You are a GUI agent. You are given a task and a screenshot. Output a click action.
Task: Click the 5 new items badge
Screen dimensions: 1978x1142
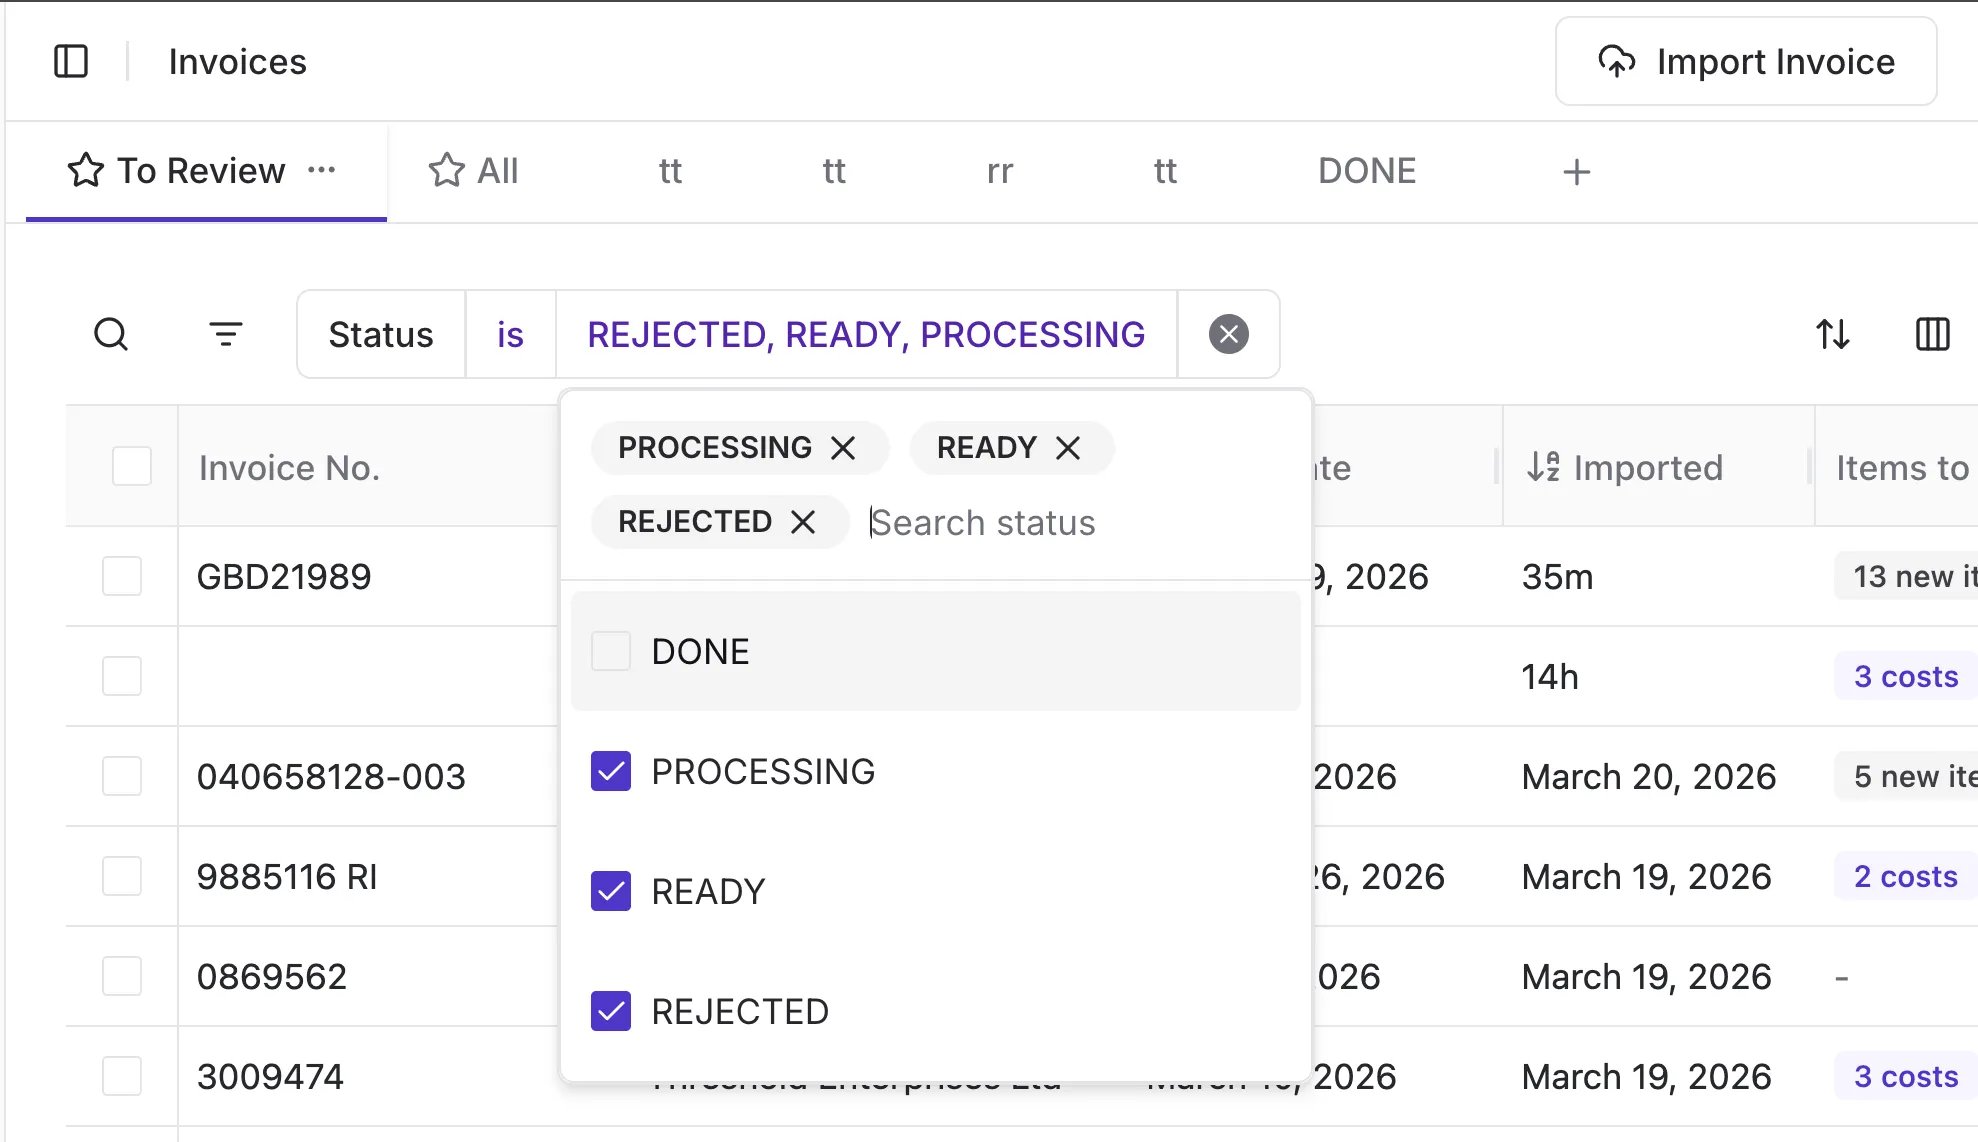pos(1906,776)
